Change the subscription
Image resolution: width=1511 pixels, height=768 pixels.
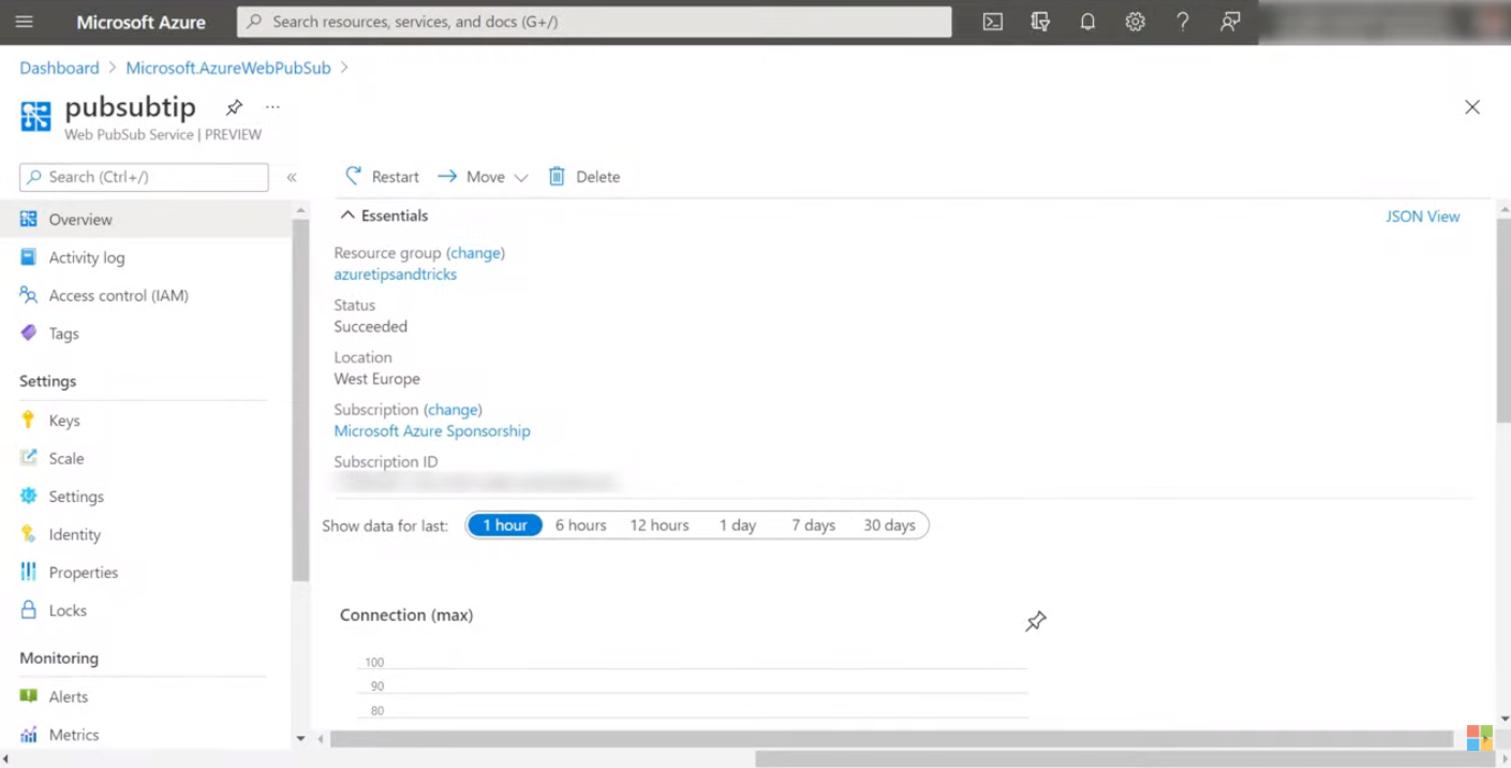pyautogui.click(x=452, y=409)
